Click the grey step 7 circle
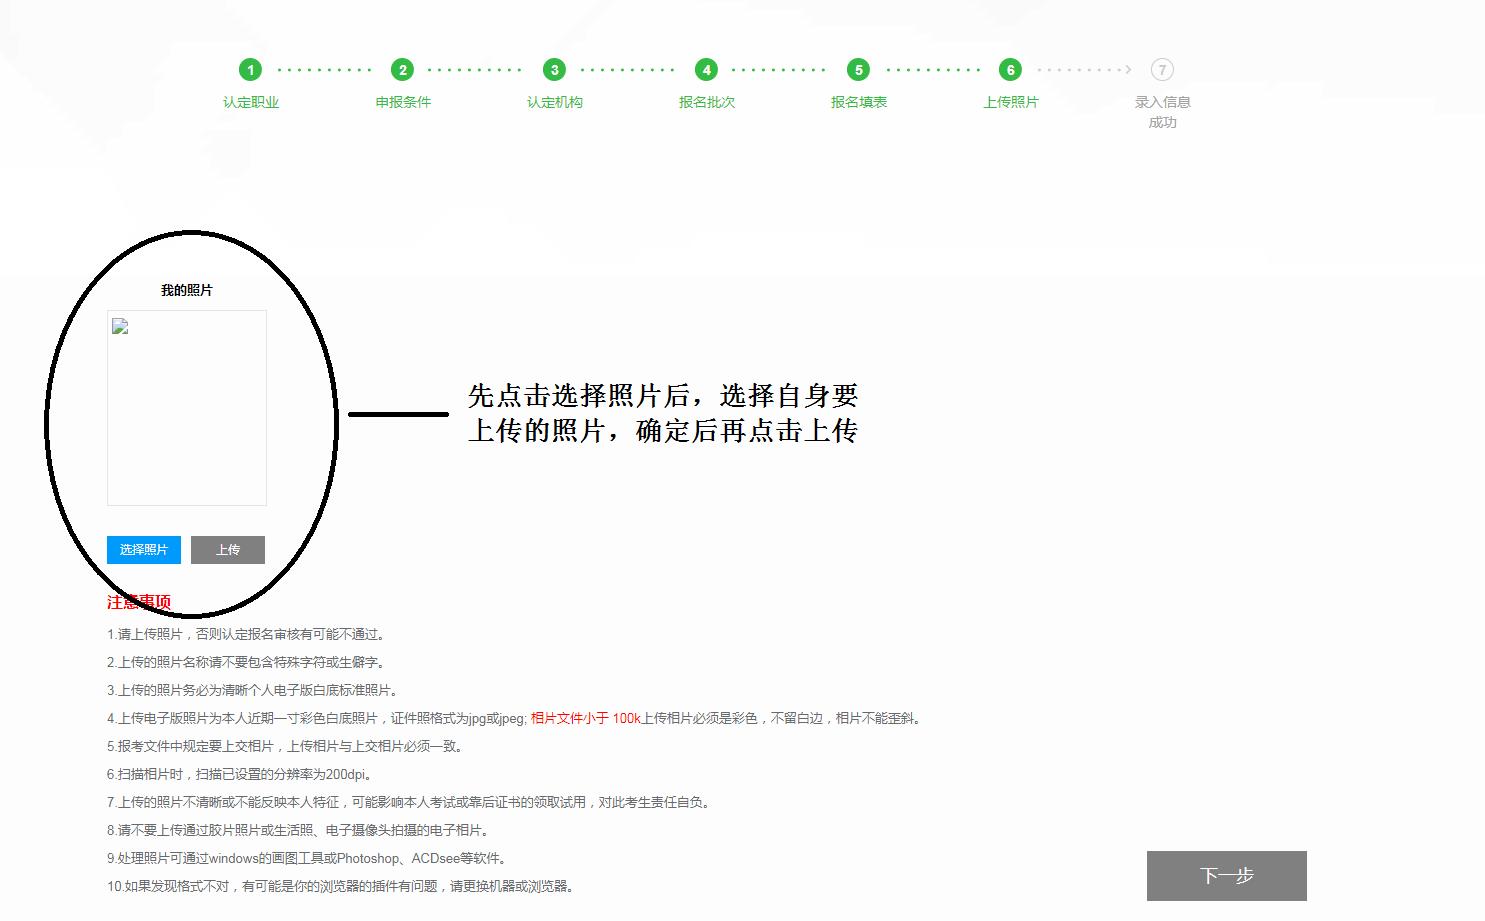Image resolution: width=1485 pixels, height=921 pixels. [1162, 70]
